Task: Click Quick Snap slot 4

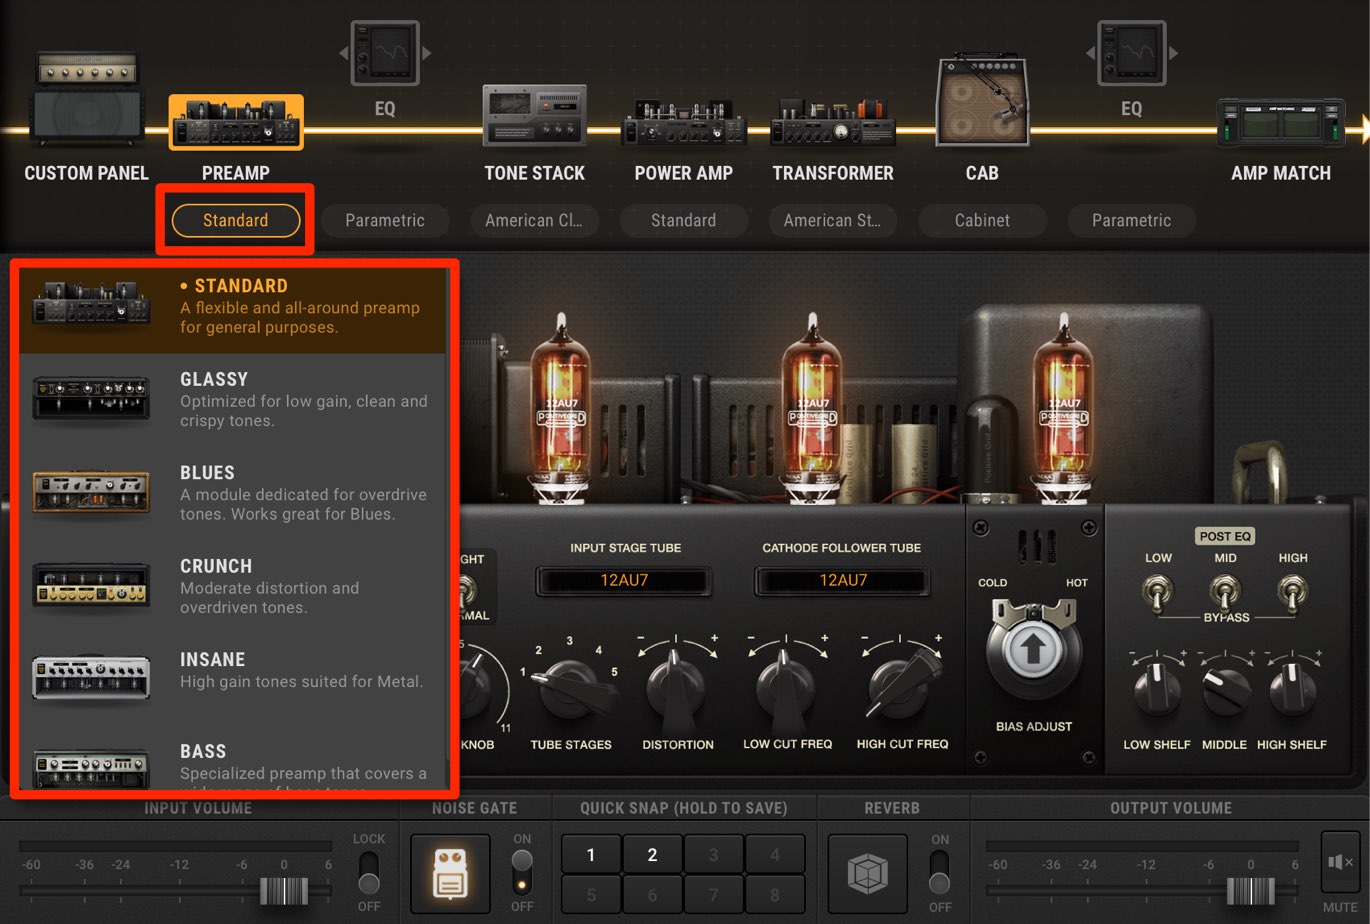Action: [775, 855]
